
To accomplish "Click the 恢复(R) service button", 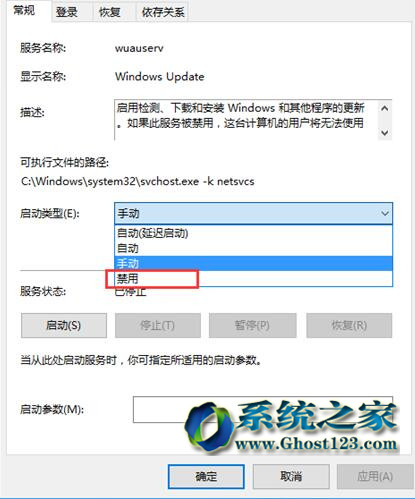I will 349,325.
